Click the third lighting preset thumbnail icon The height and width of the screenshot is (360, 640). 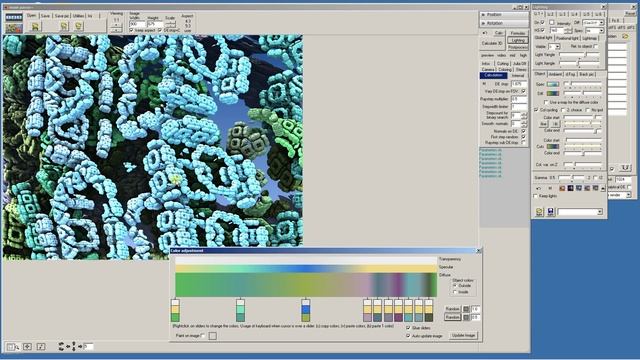click(578, 188)
